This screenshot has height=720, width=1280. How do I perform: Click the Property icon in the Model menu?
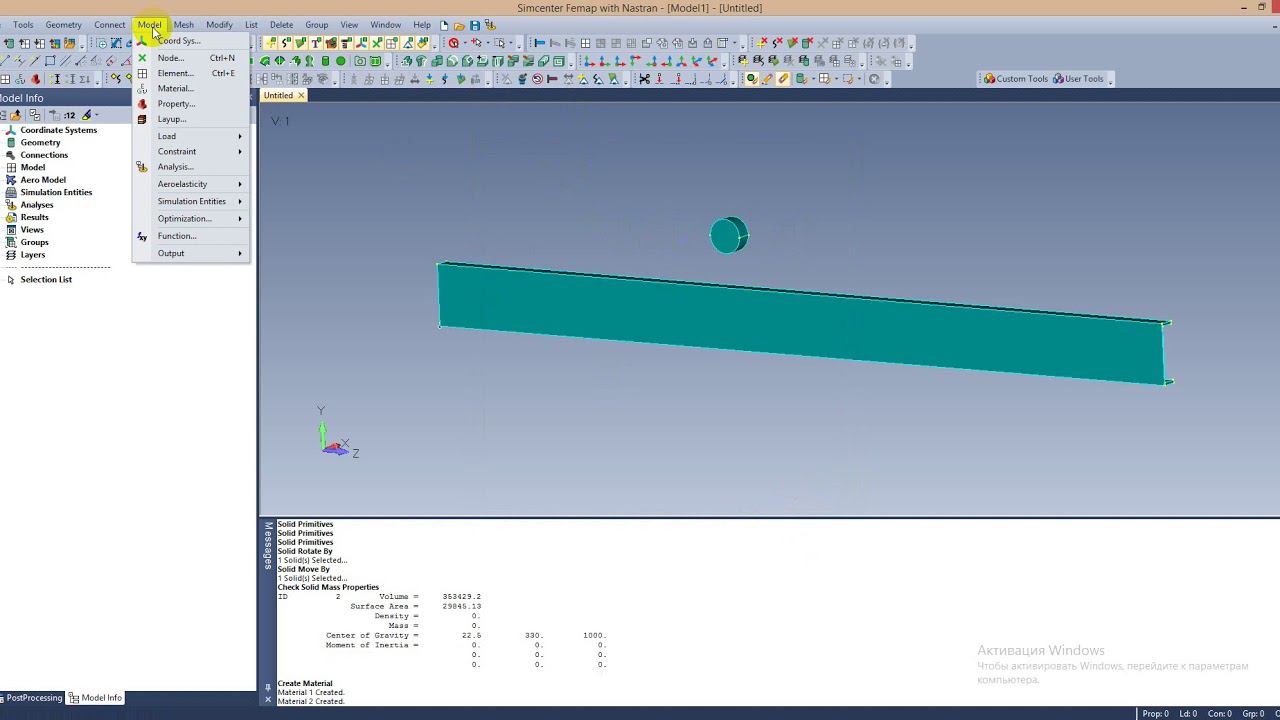tap(142, 104)
